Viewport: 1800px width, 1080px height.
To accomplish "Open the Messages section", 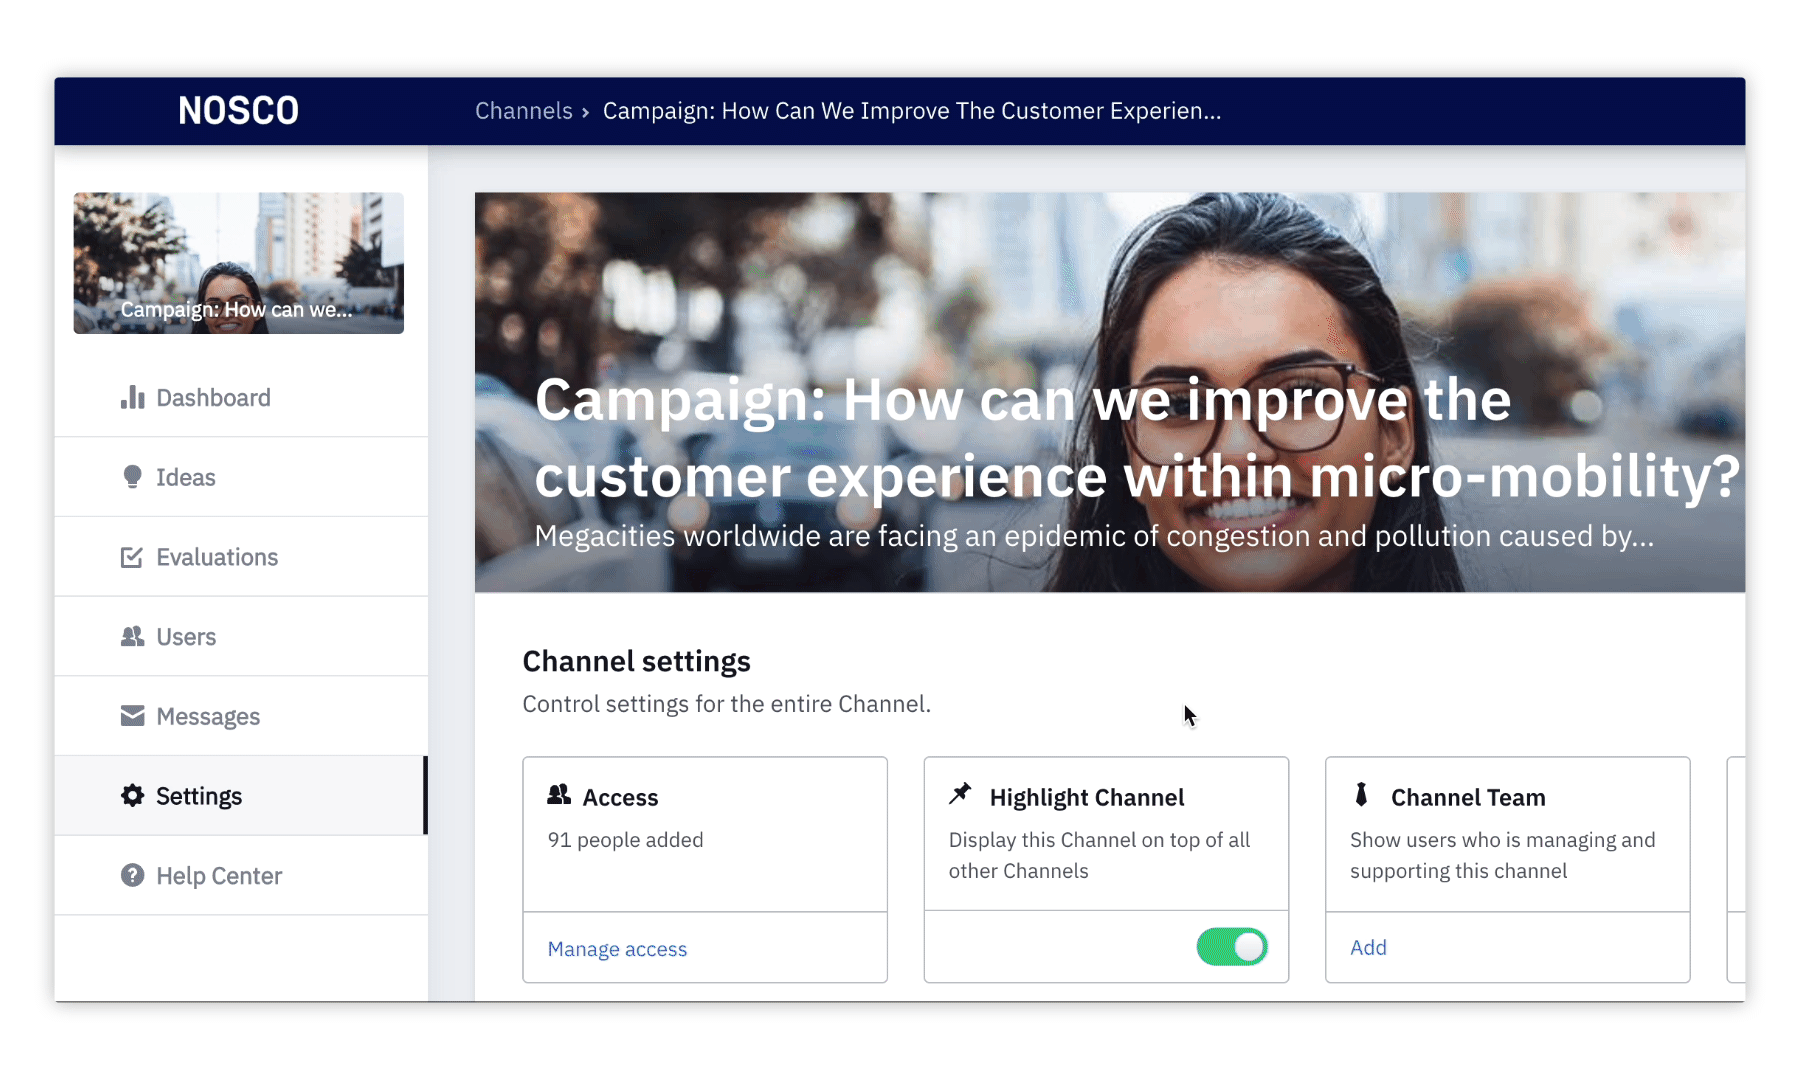I will click(x=241, y=716).
